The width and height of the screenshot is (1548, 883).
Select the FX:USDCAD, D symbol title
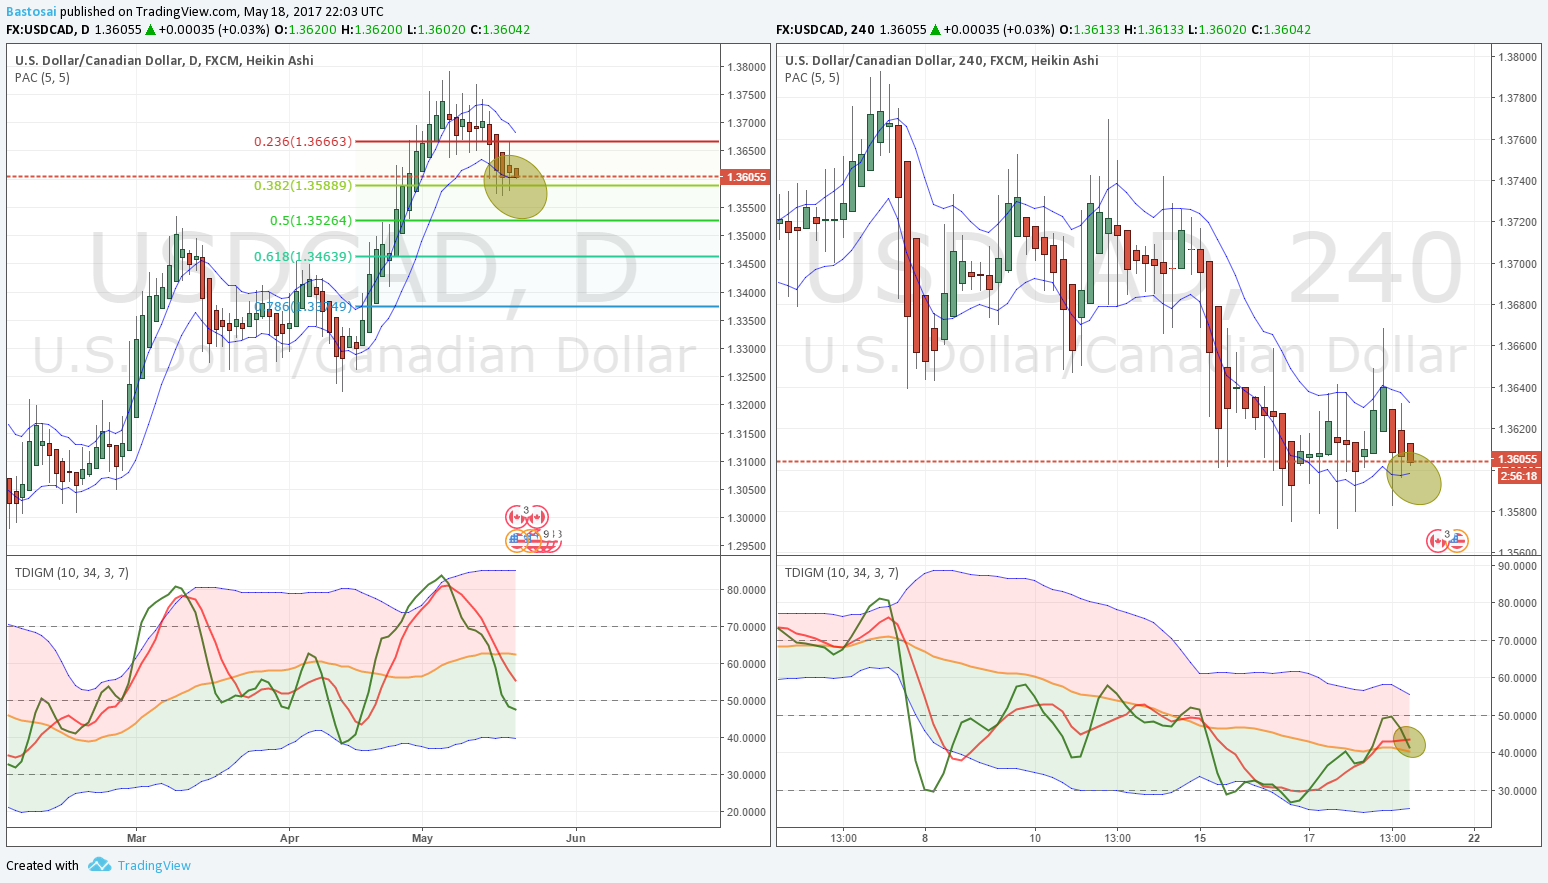coord(47,30)
